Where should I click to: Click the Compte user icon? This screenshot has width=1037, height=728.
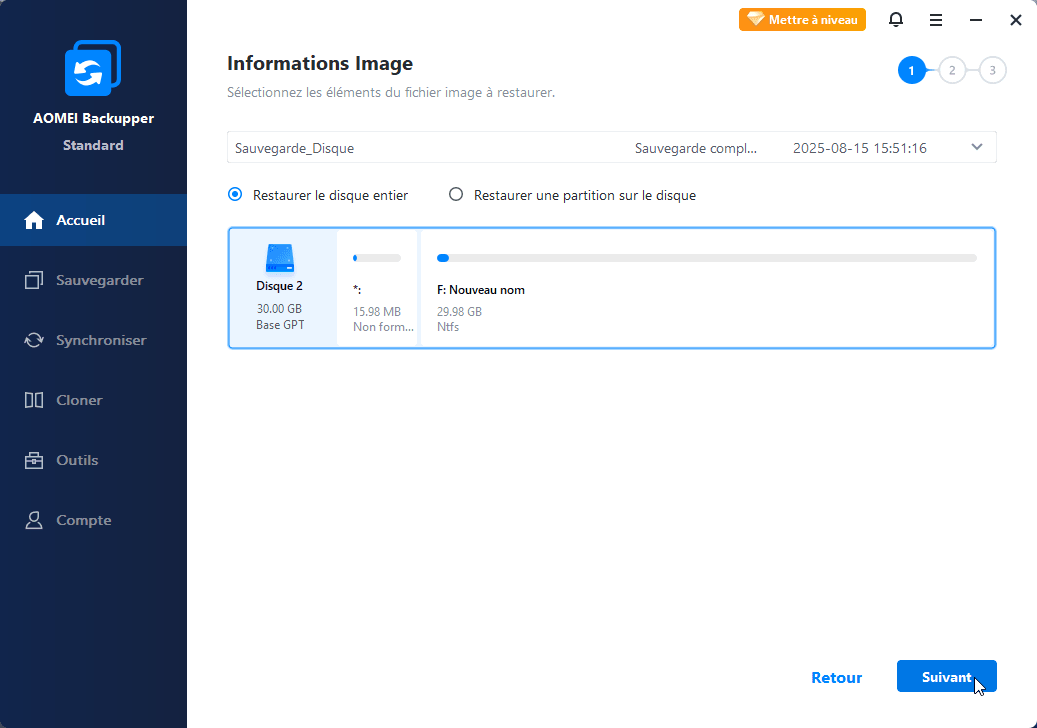pyautogui.click(x=34, y=520)
